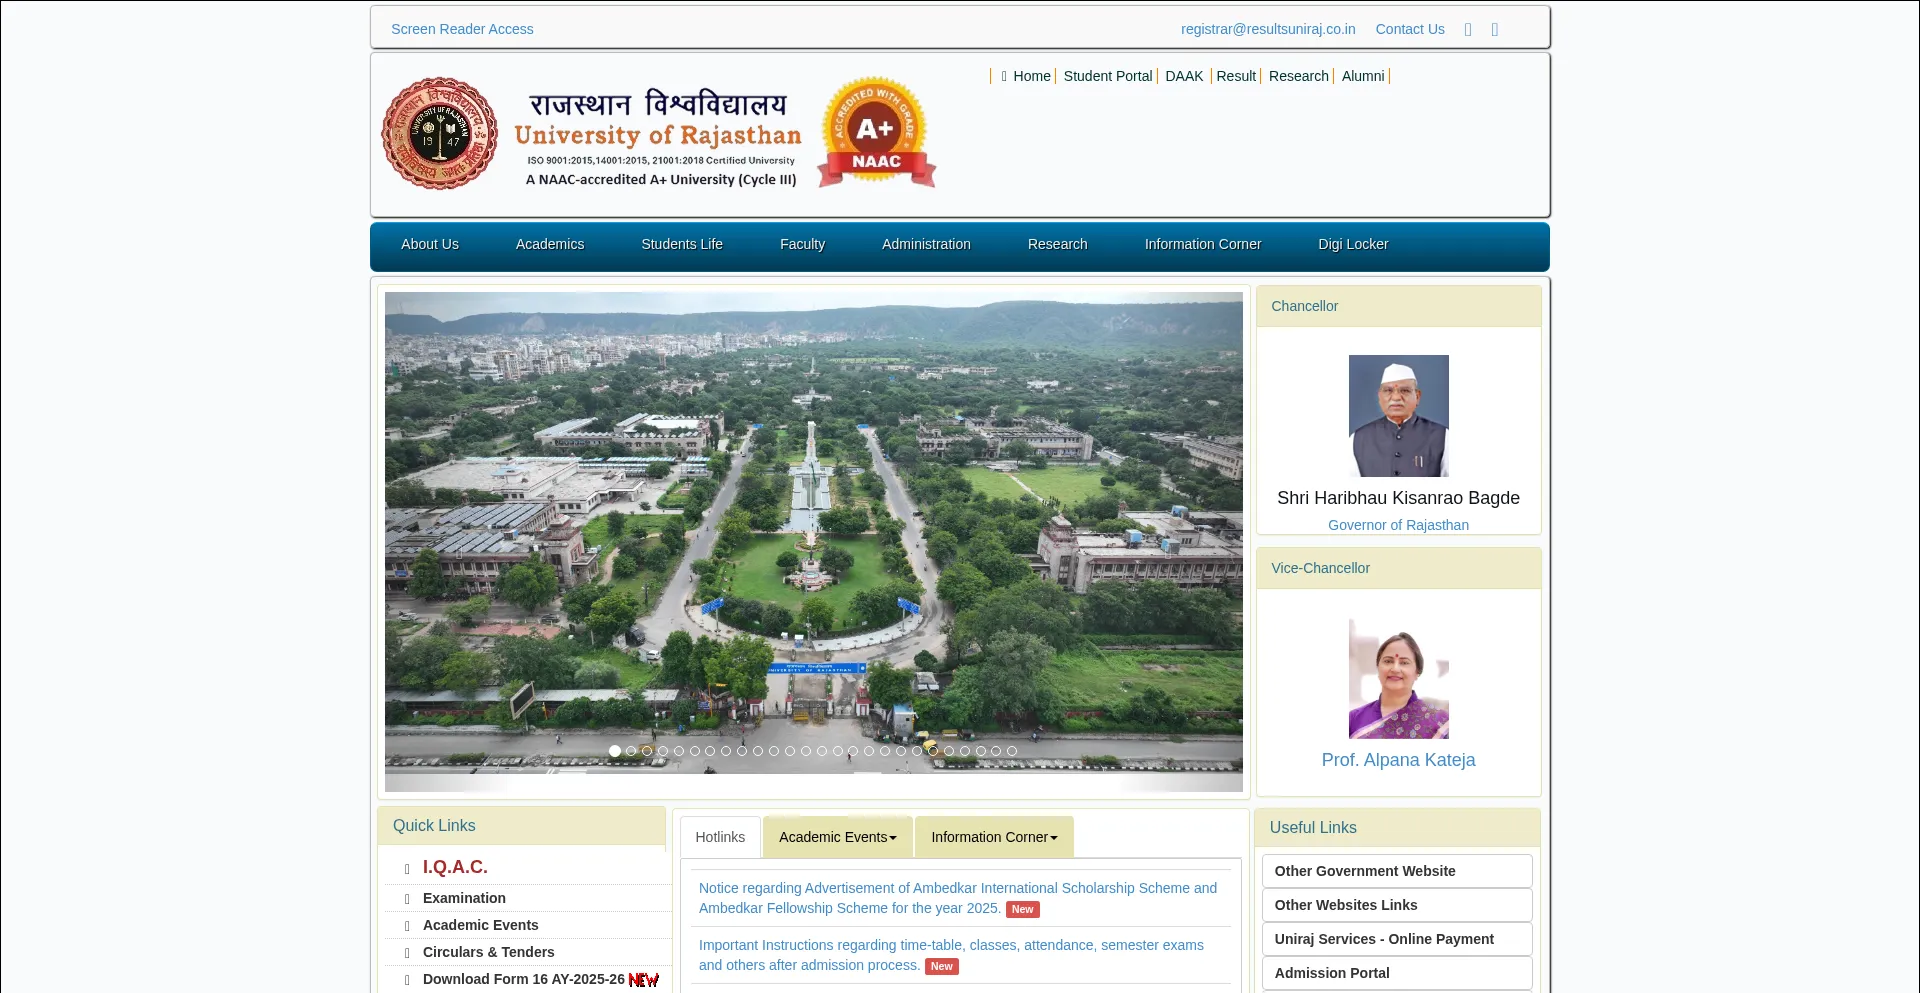The image size is (1920, 993).
Task: Open the Information Corner navbar menu
Action: pos(1203,244)
